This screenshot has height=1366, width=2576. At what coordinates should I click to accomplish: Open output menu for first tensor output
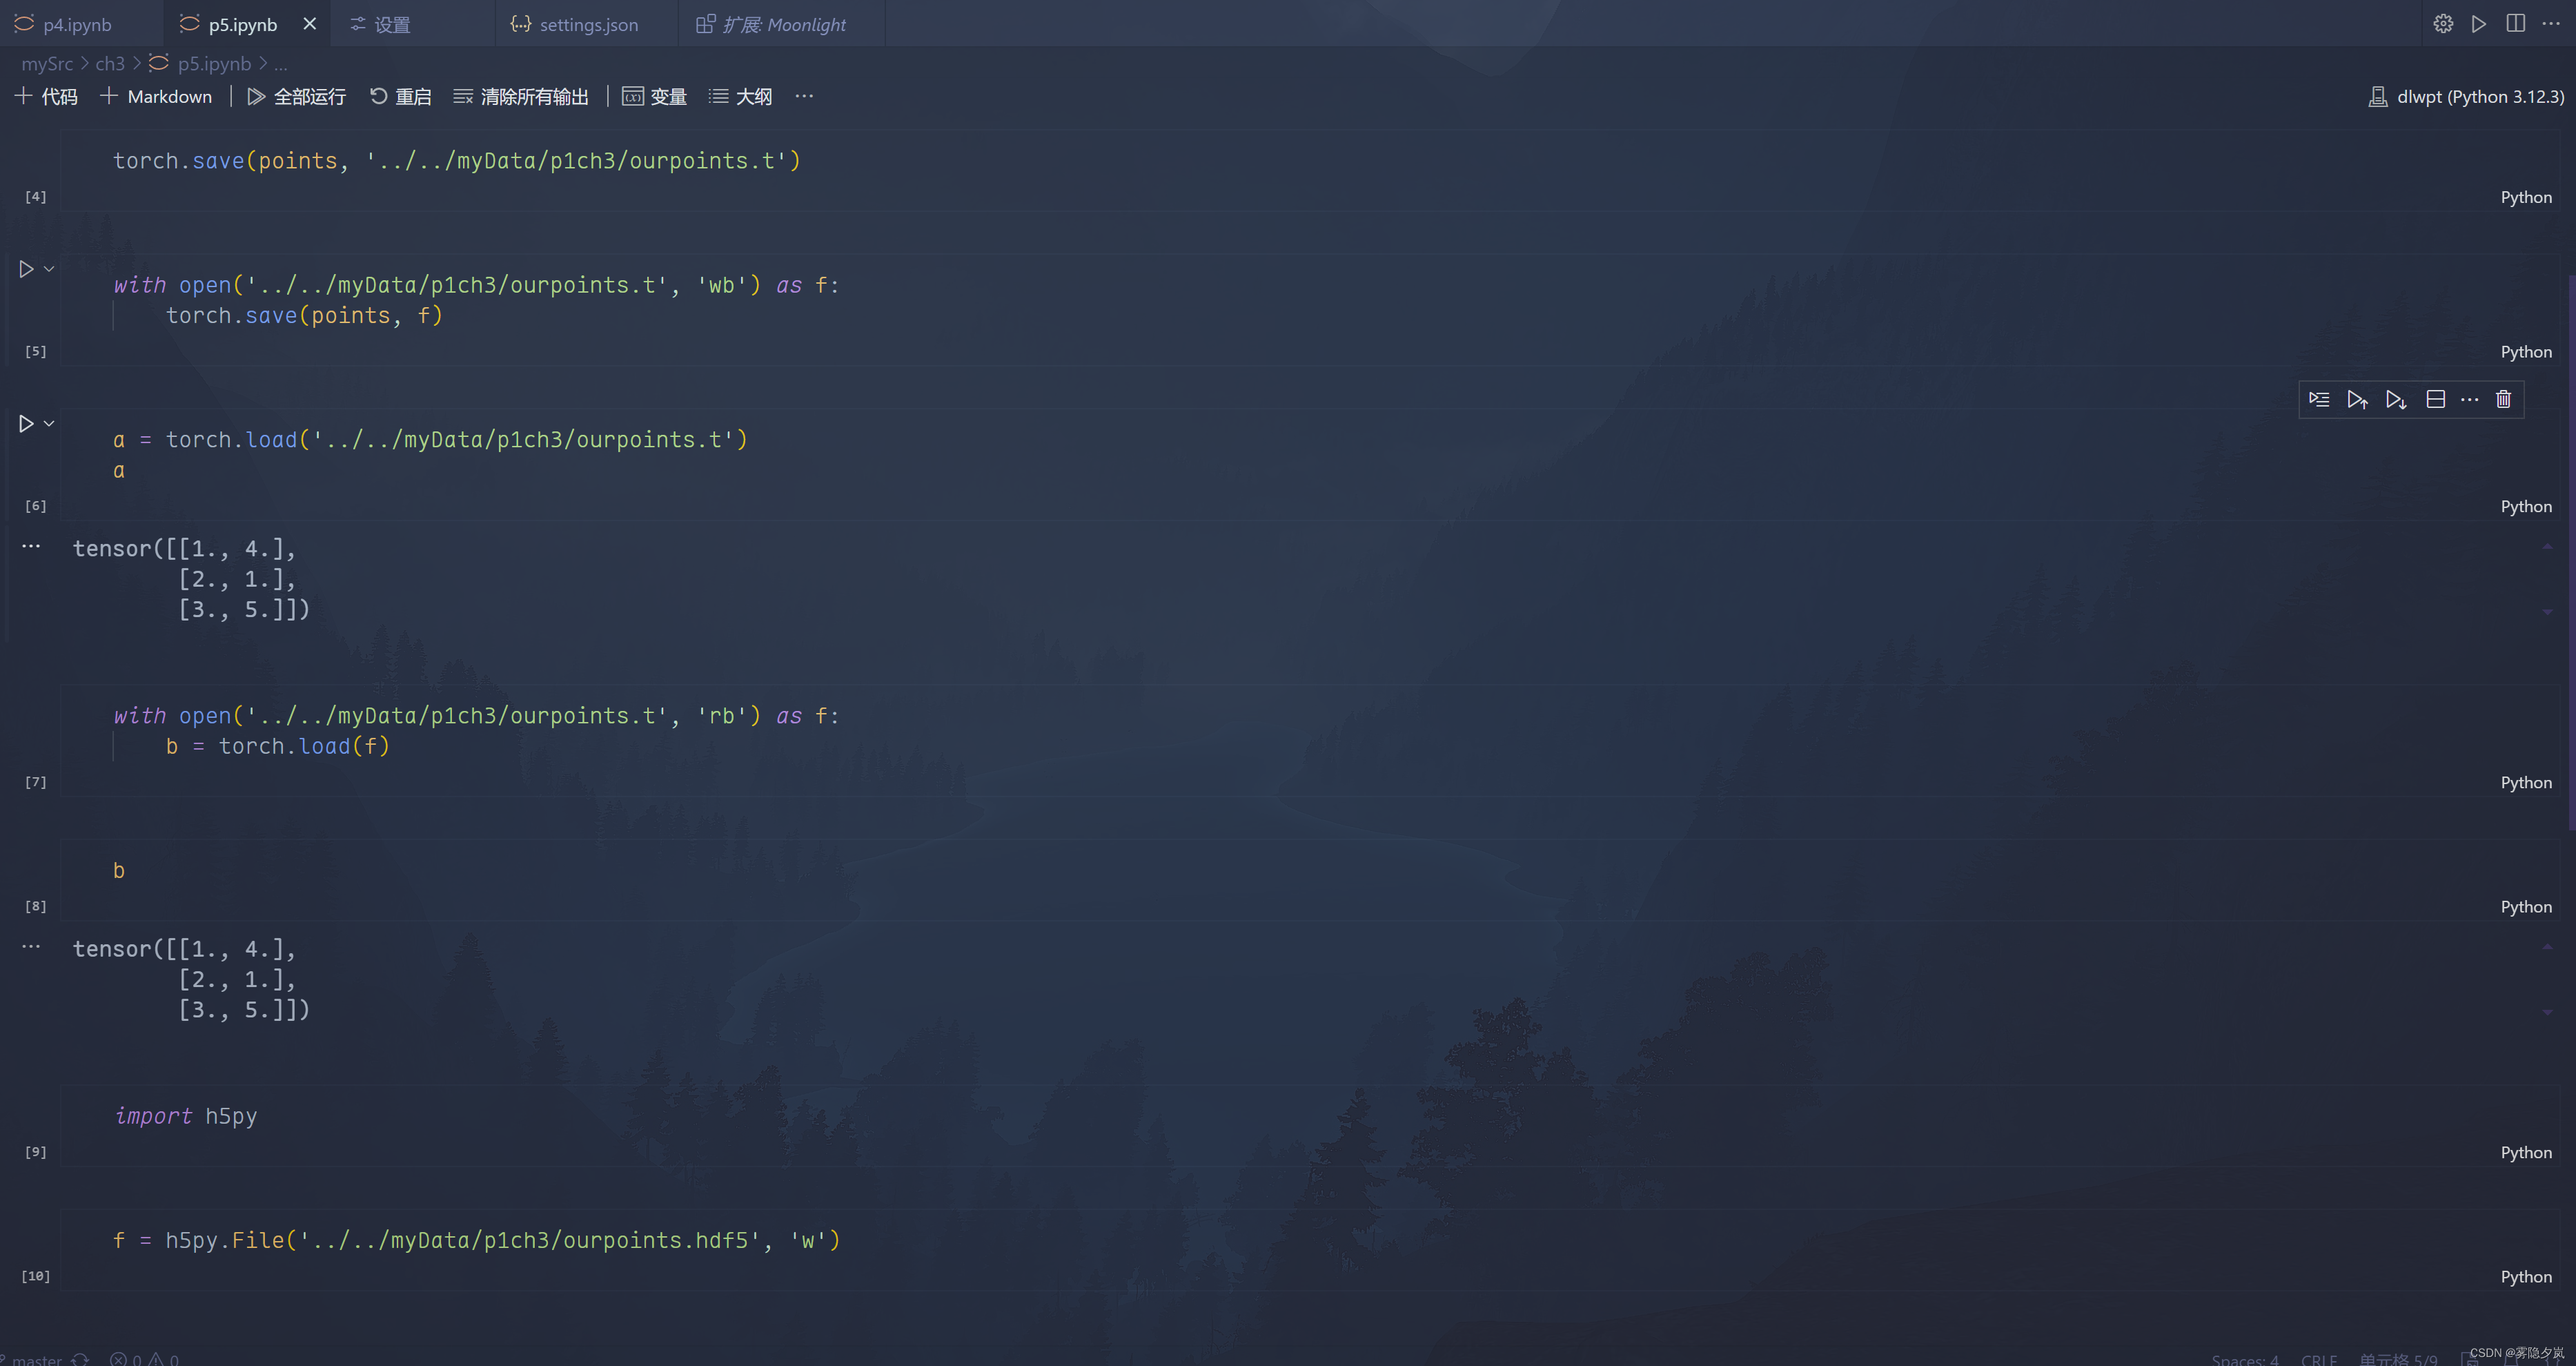coord(31,546)
